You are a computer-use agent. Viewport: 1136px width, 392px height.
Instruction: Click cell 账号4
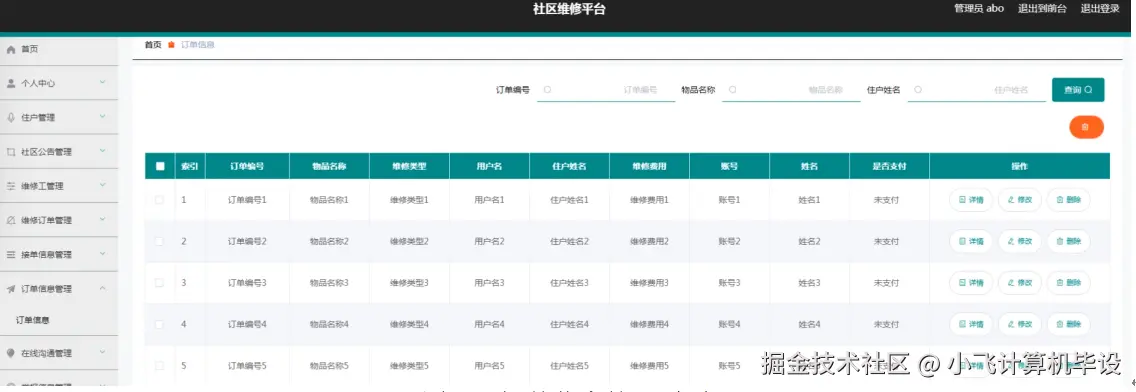click(x=730, y=324)
